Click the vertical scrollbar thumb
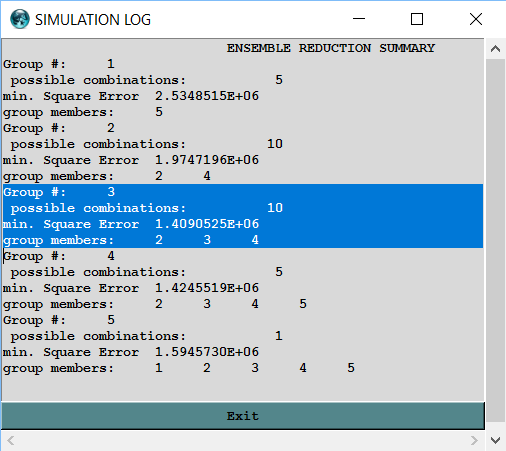The image size is (506, 451). (x=495, y=240)
